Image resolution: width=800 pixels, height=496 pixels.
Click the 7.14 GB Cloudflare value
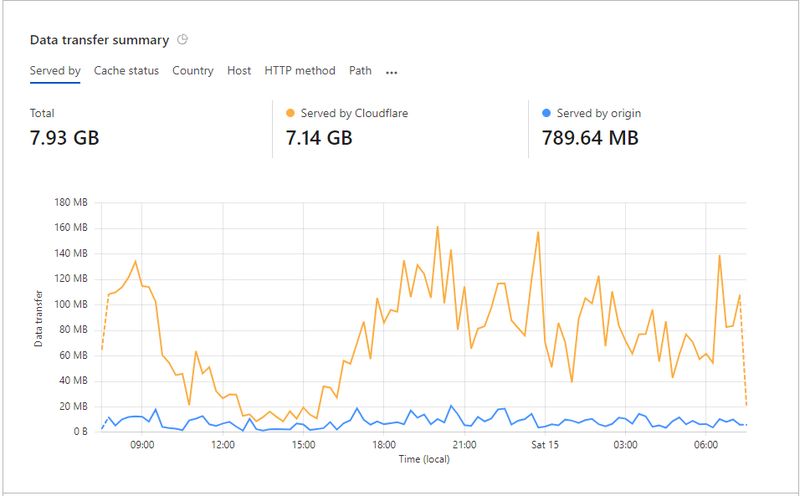coord(319,138)
